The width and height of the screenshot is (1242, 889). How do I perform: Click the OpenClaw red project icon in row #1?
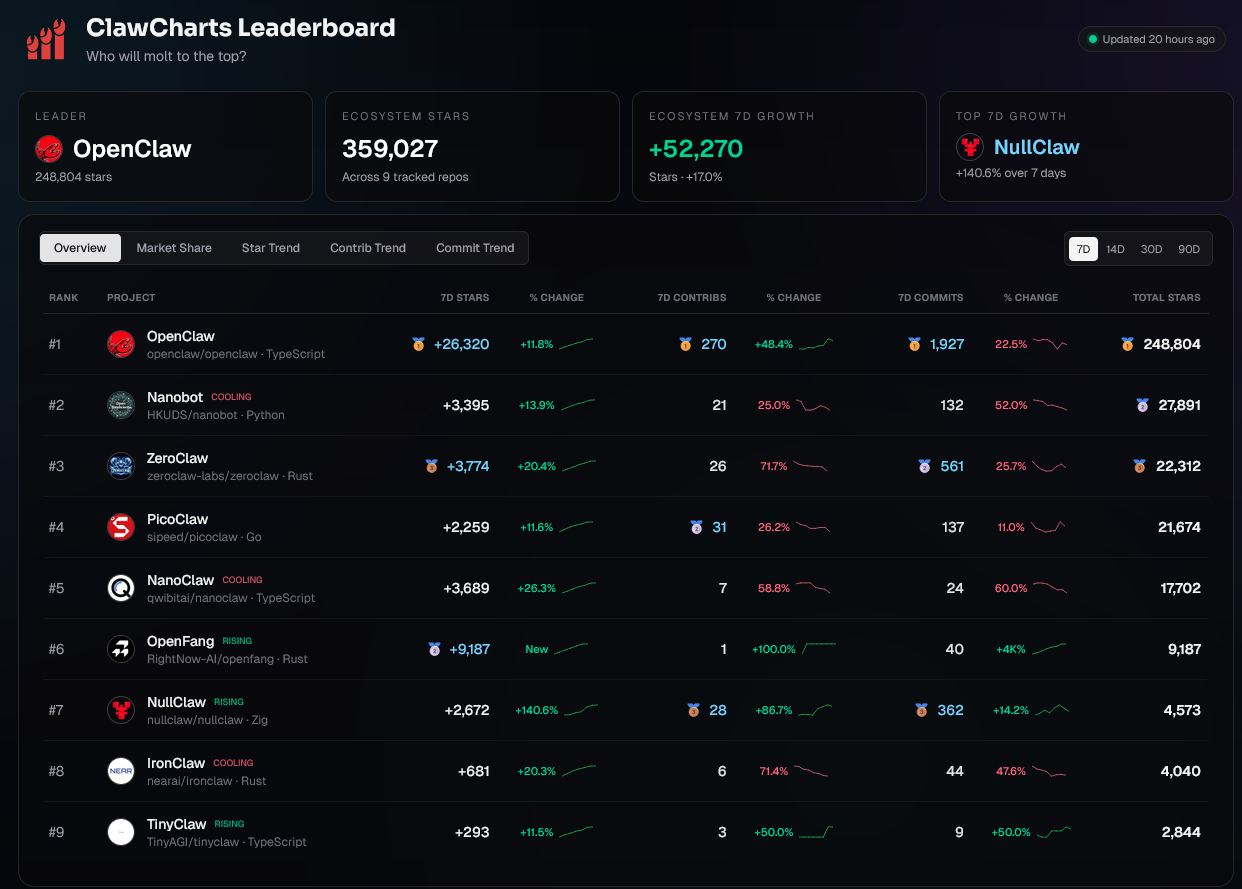(x=121, y=344)
